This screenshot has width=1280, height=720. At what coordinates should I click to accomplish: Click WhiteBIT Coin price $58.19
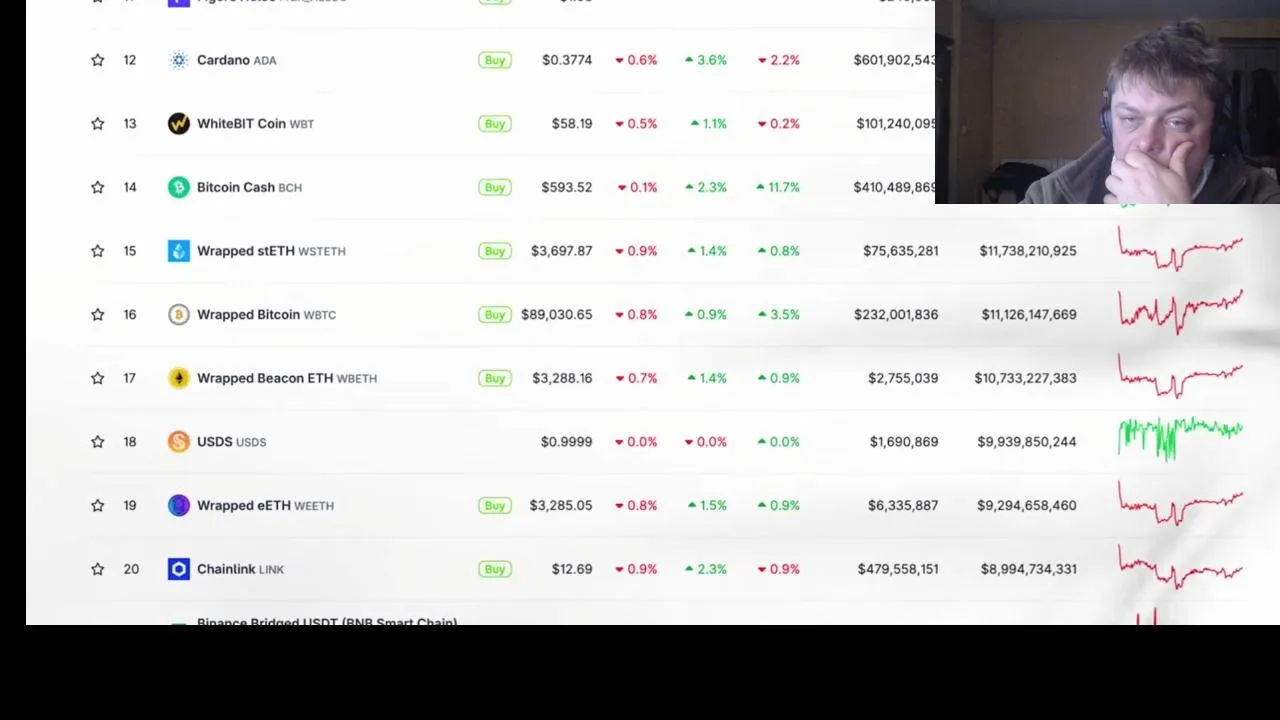pyautogui.click(x=572, y=124)
